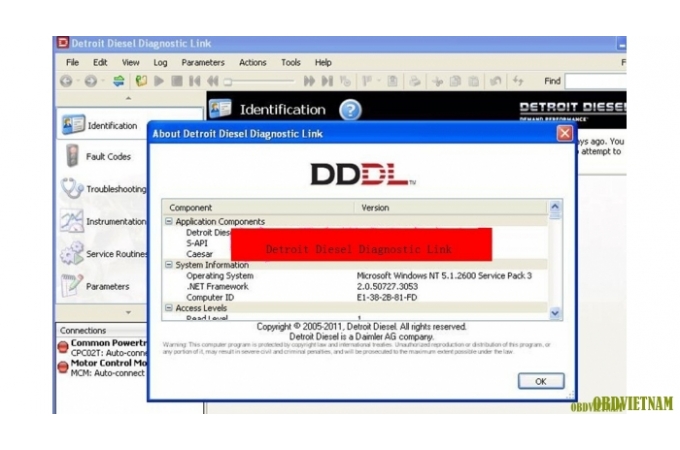Collapse the Application Components group
The image size is (680, 450).
168,221
